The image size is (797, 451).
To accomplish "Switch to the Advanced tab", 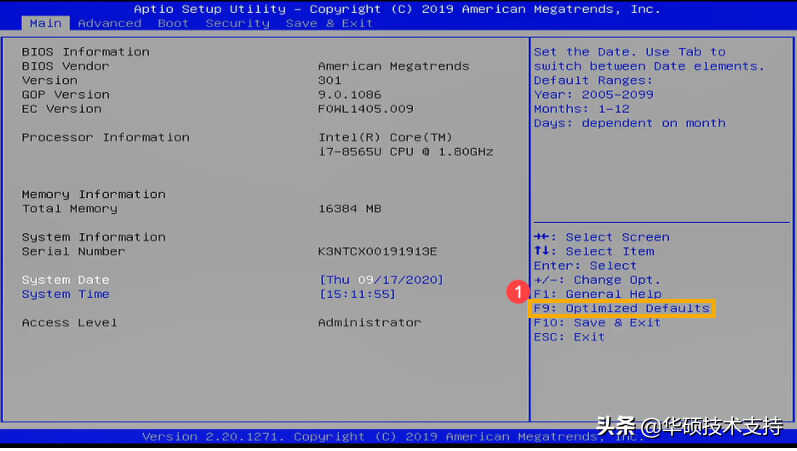I will coord(110,23).
